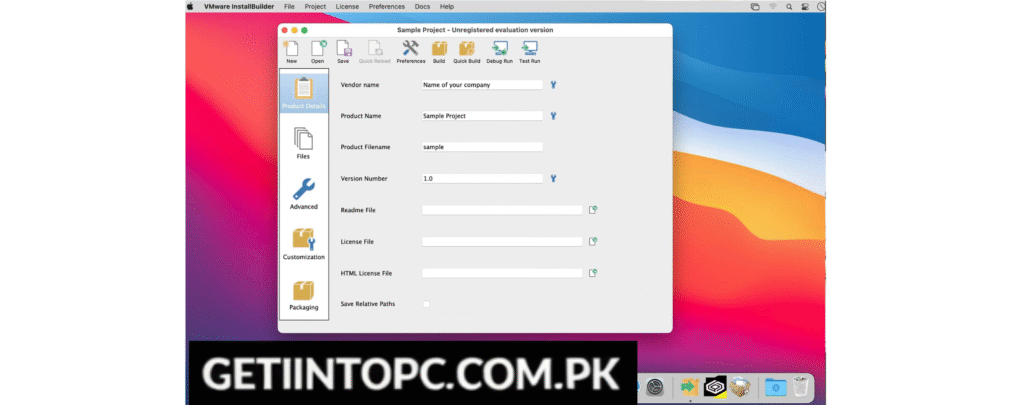The image size is (1024, 405).
Task: Click the wrench icon beside Vendor name
Action: pyautogui.click(x=553, y=85)
